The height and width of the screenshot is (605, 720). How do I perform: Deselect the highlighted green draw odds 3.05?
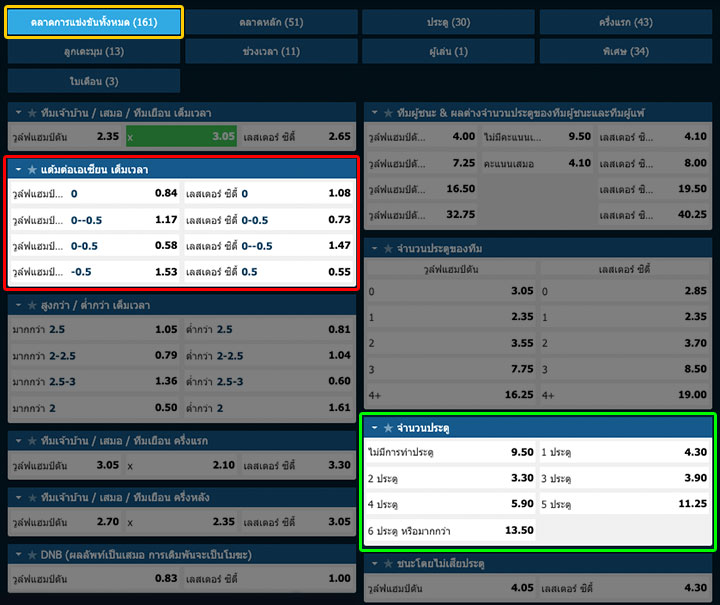pyautogui.click(x=182, y=137)
